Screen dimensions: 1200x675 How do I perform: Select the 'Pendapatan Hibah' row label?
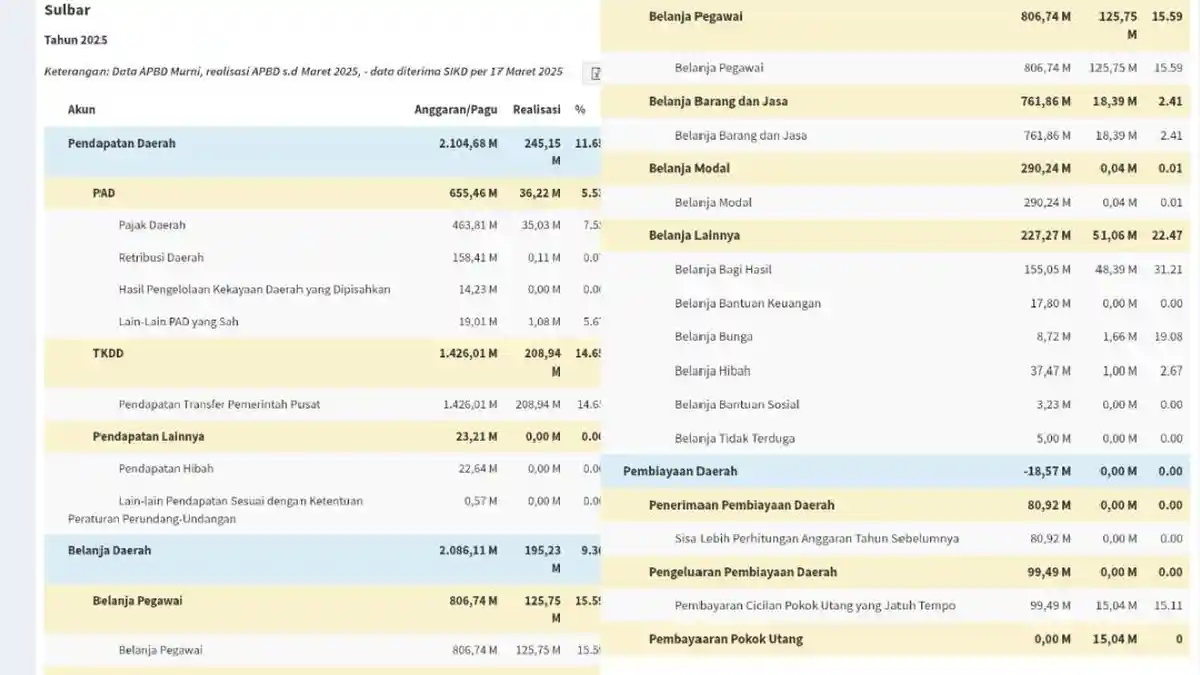[x=166, y=469]
